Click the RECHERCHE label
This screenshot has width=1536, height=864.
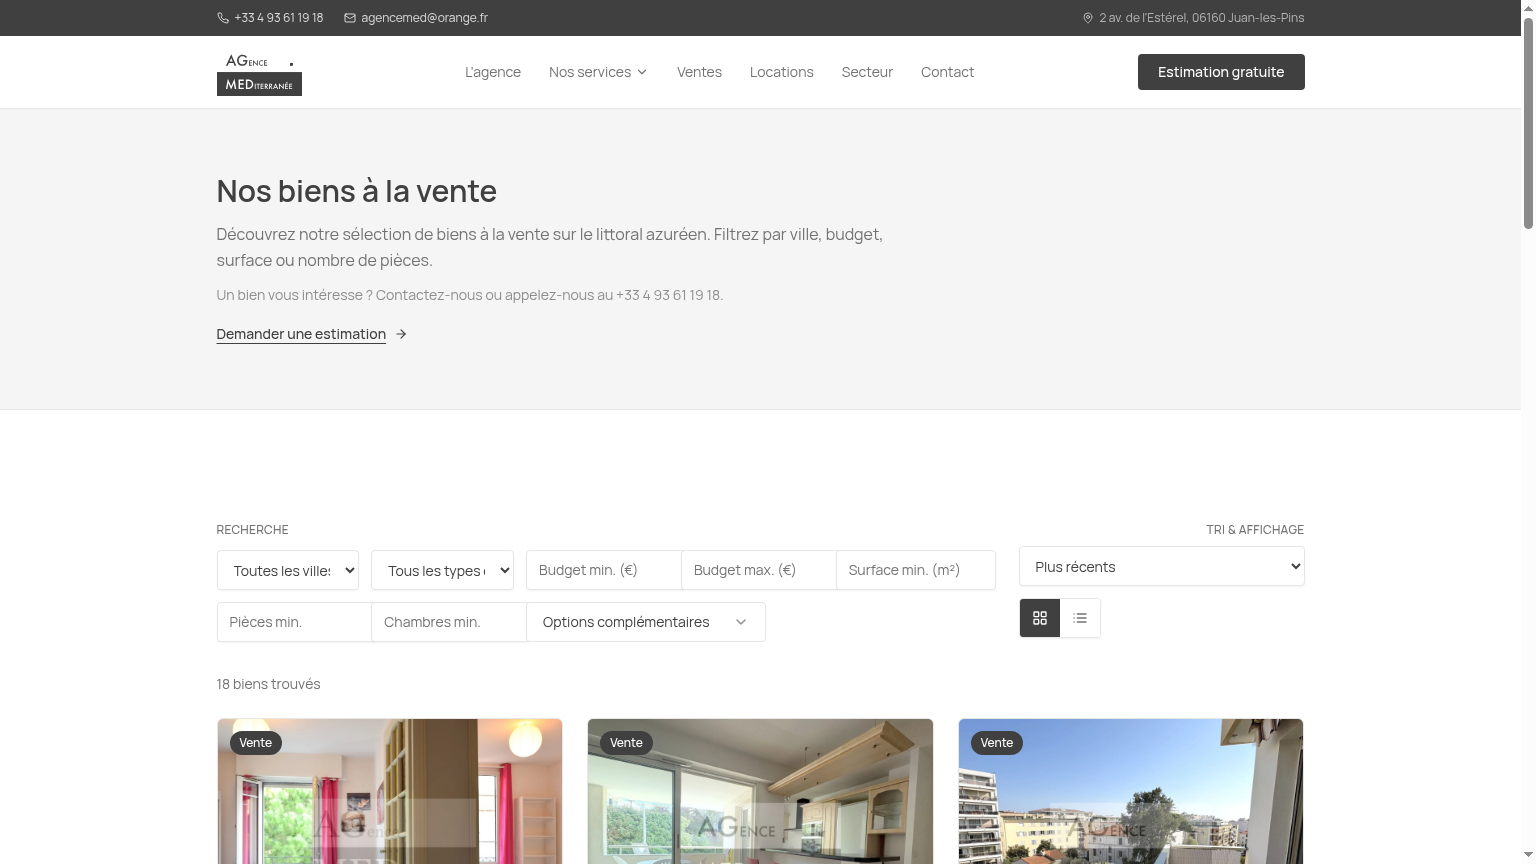[252, 530]
